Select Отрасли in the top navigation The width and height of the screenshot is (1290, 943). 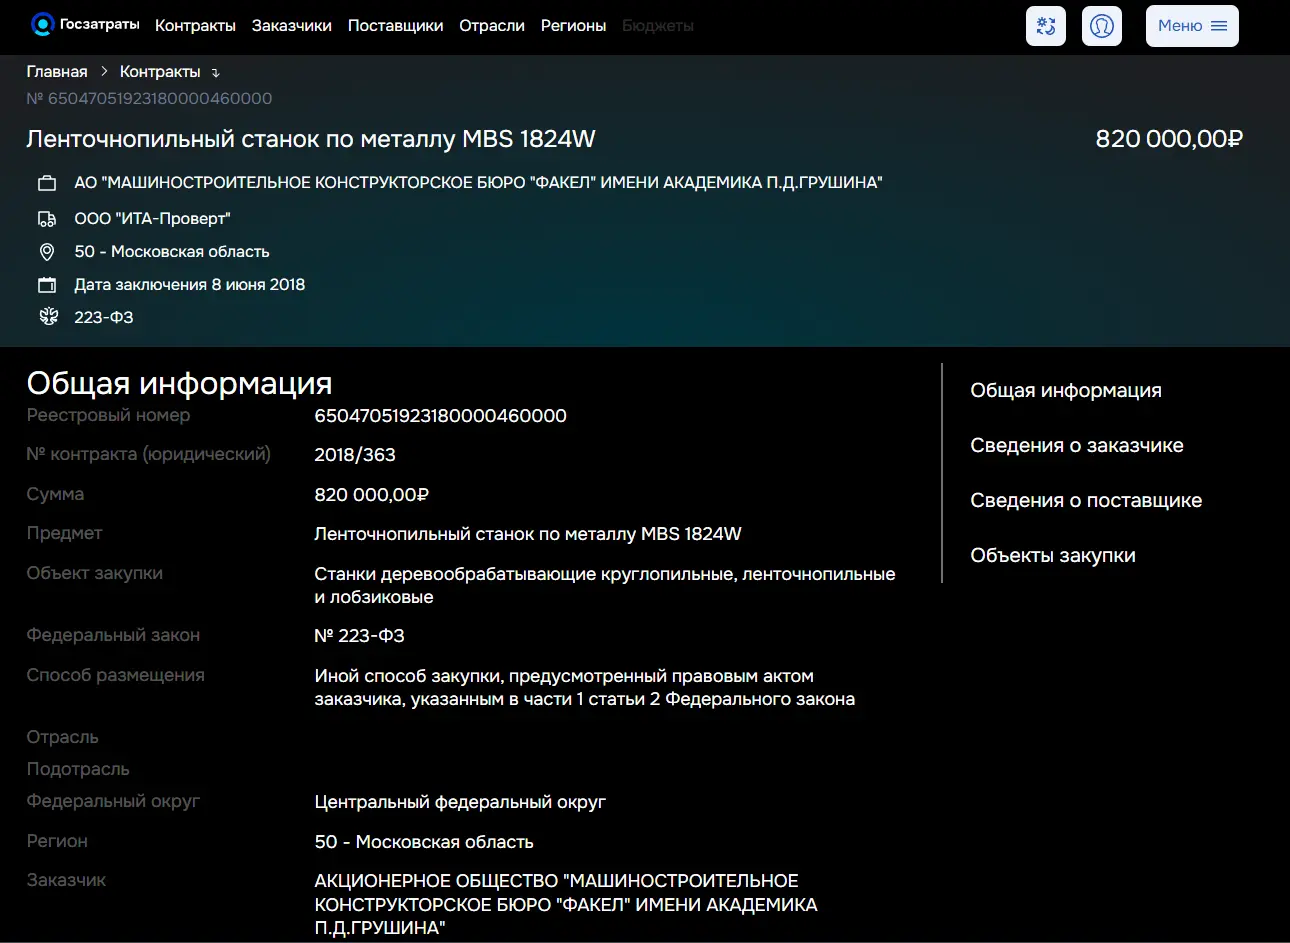492,26
